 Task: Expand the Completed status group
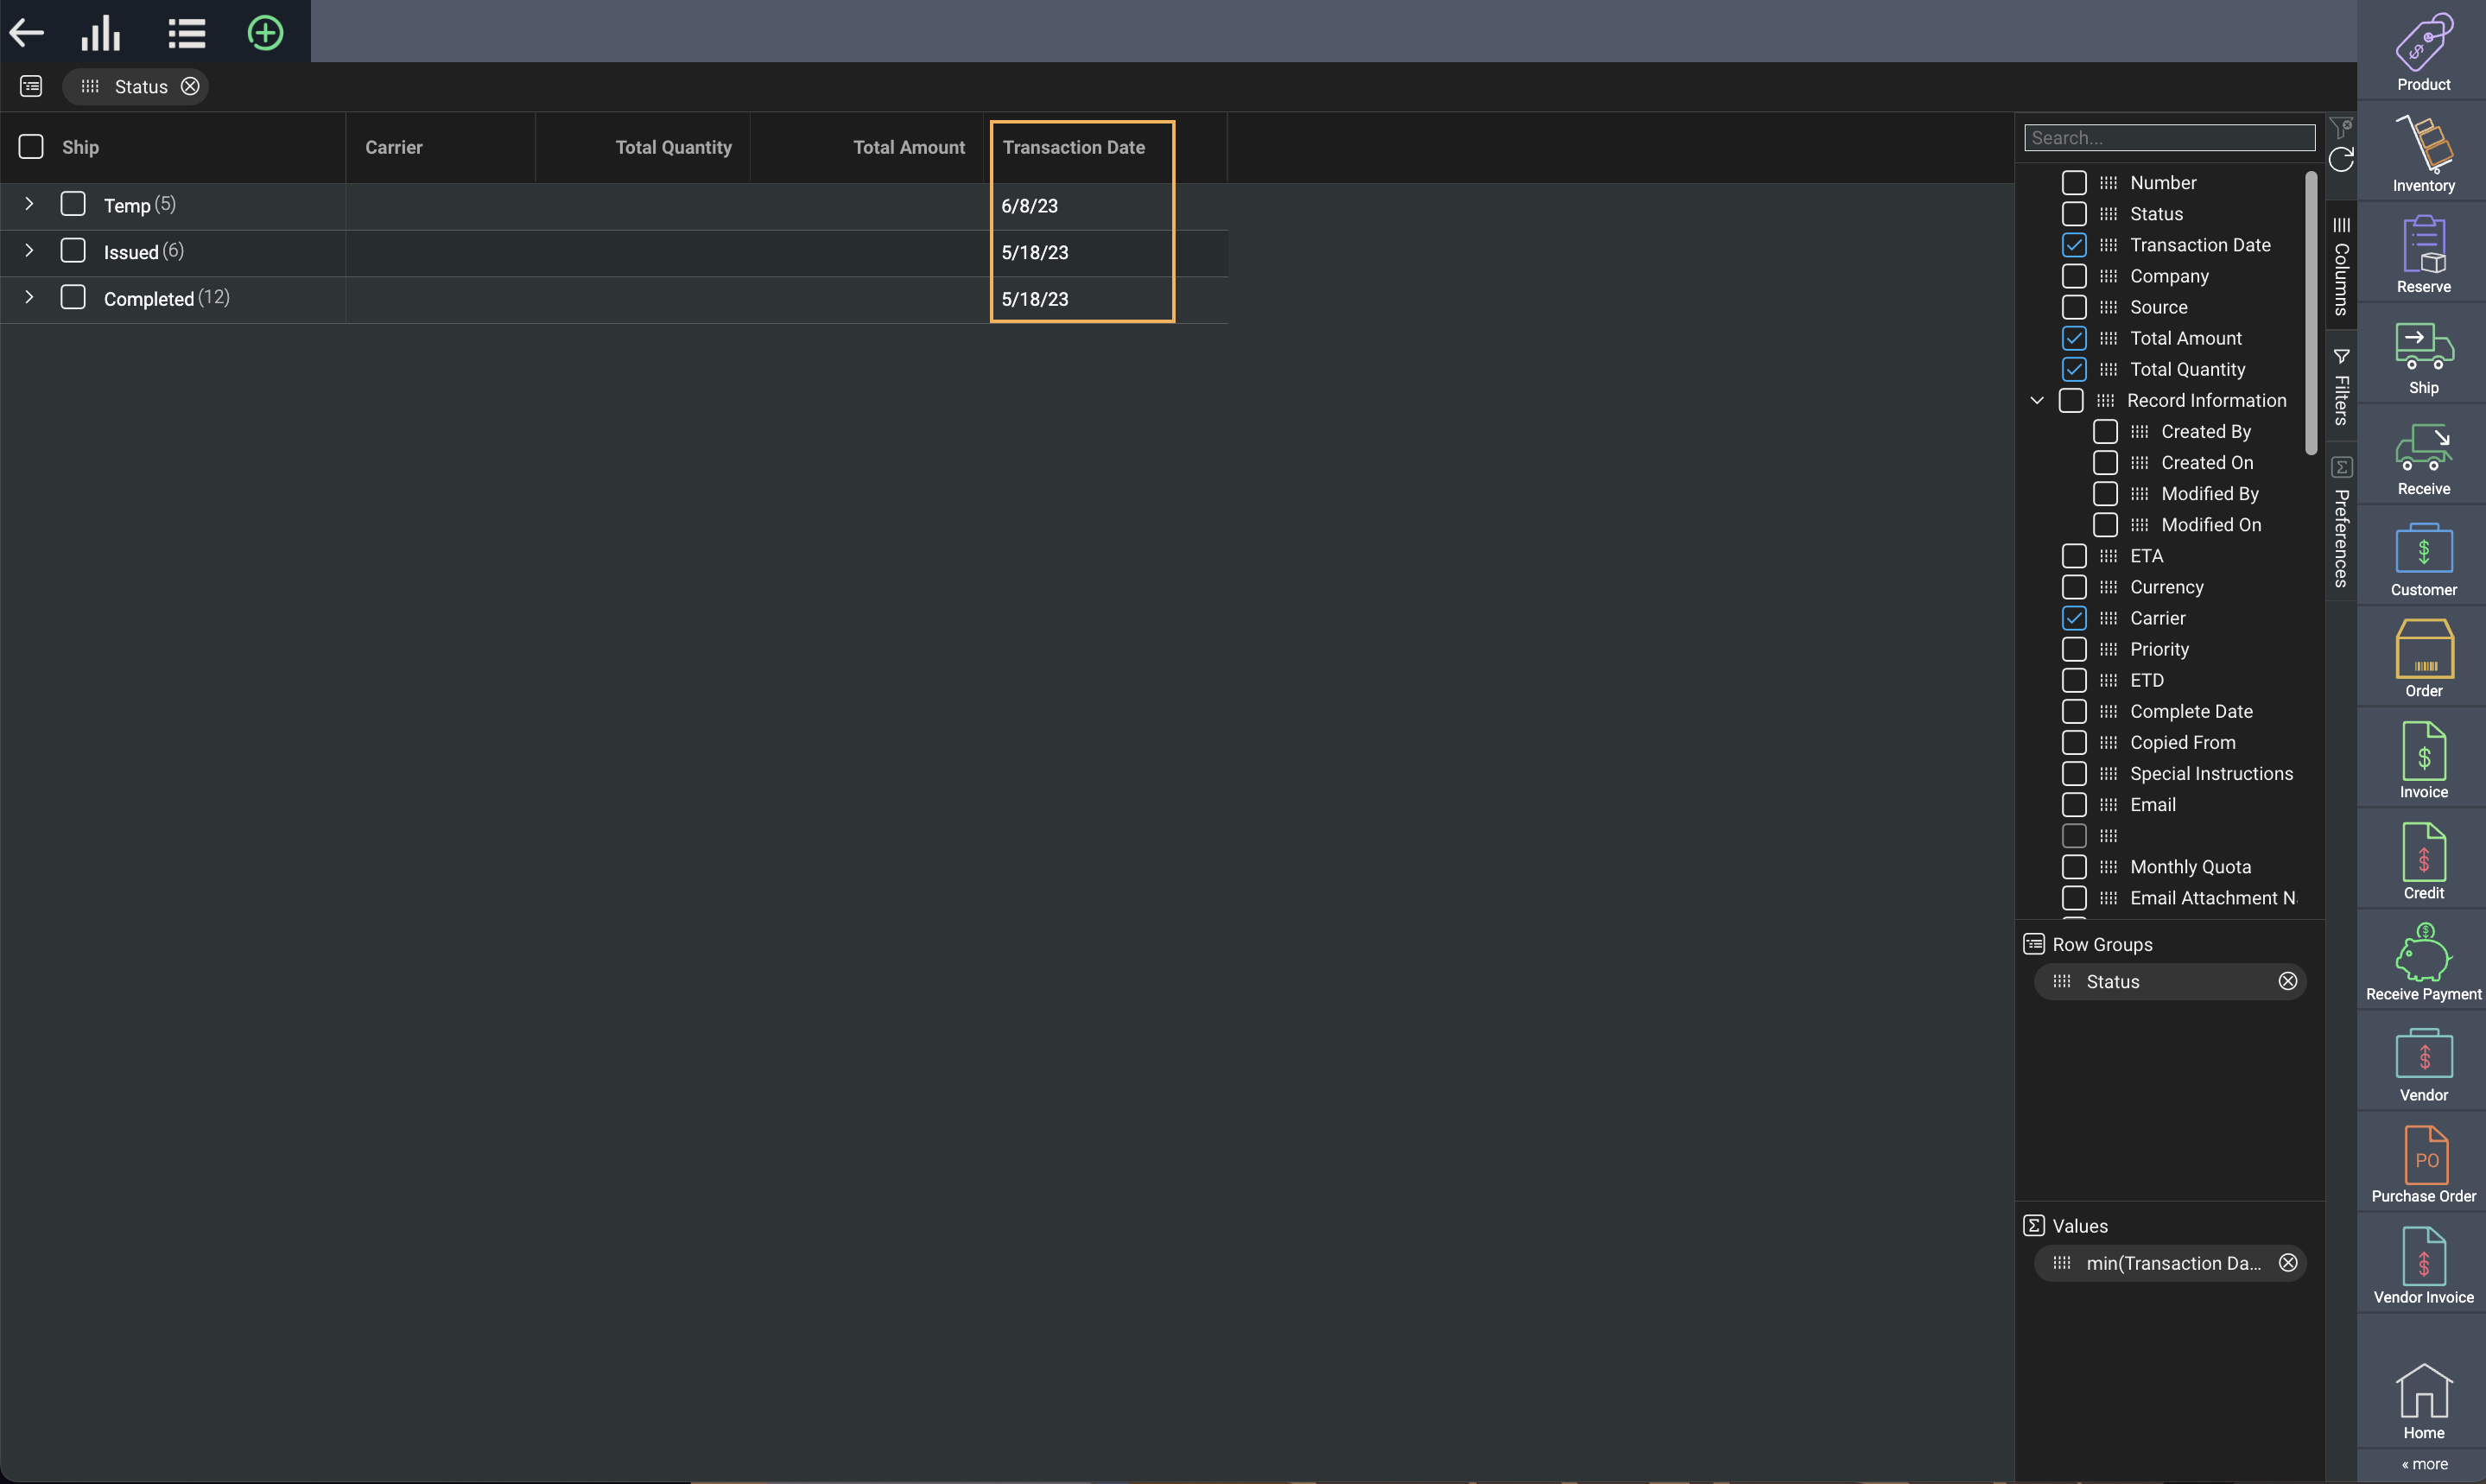coord(29,298)
